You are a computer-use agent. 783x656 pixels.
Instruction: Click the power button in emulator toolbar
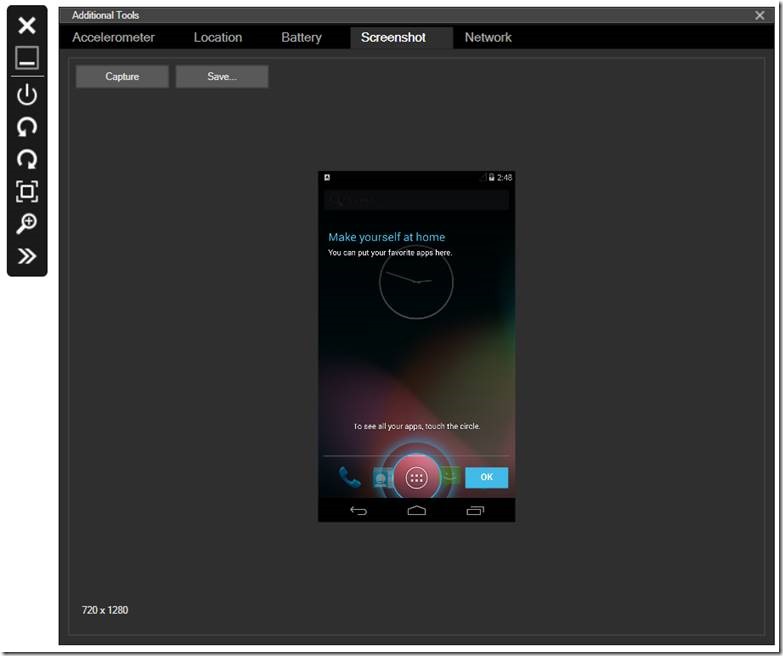pyautogui.click(x=27, y=95)
